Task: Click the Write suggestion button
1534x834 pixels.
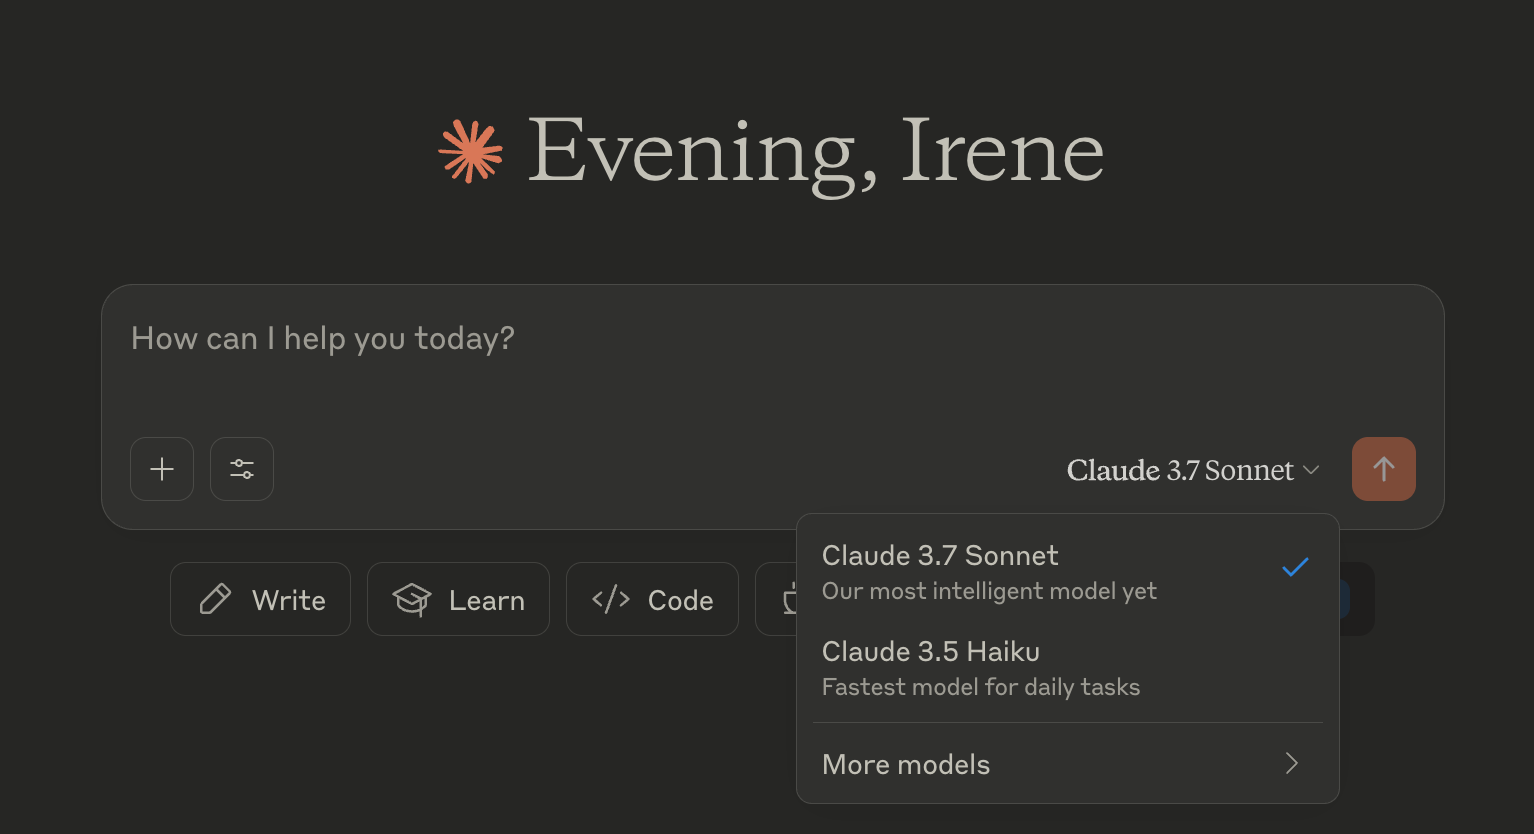Action: 260,600
